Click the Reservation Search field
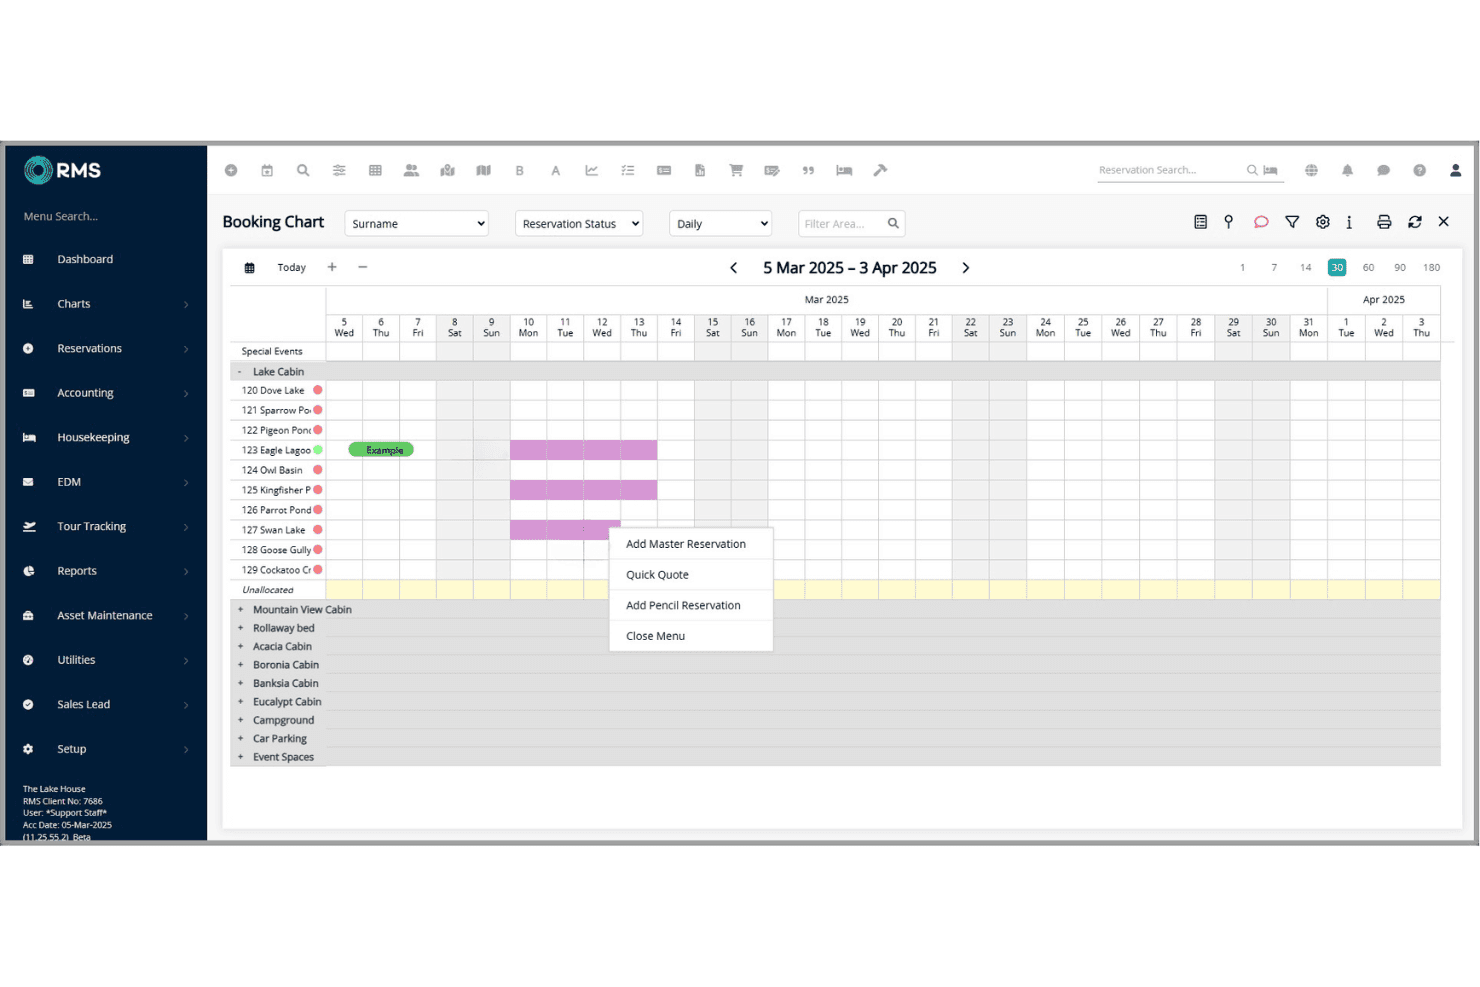The image size is (1480, 987). (1170, 171)
